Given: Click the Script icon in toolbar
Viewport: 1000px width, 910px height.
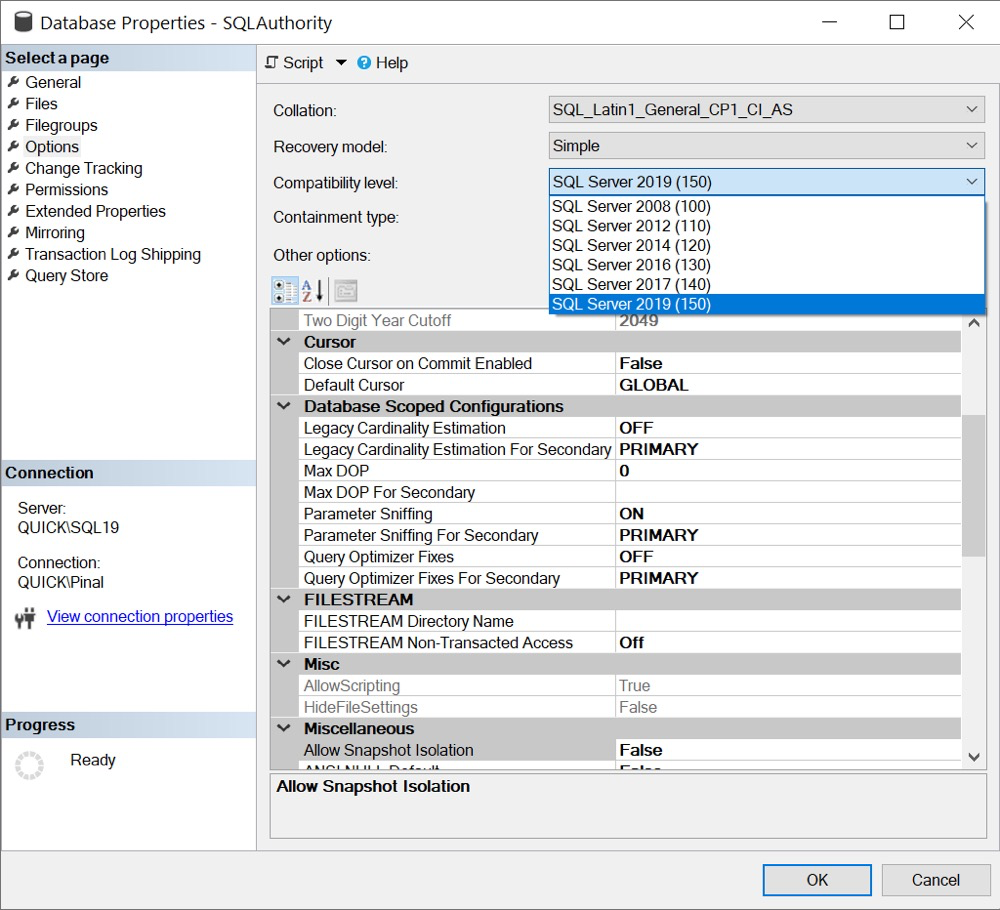Looking at the screenshot, I should [272, 63].
